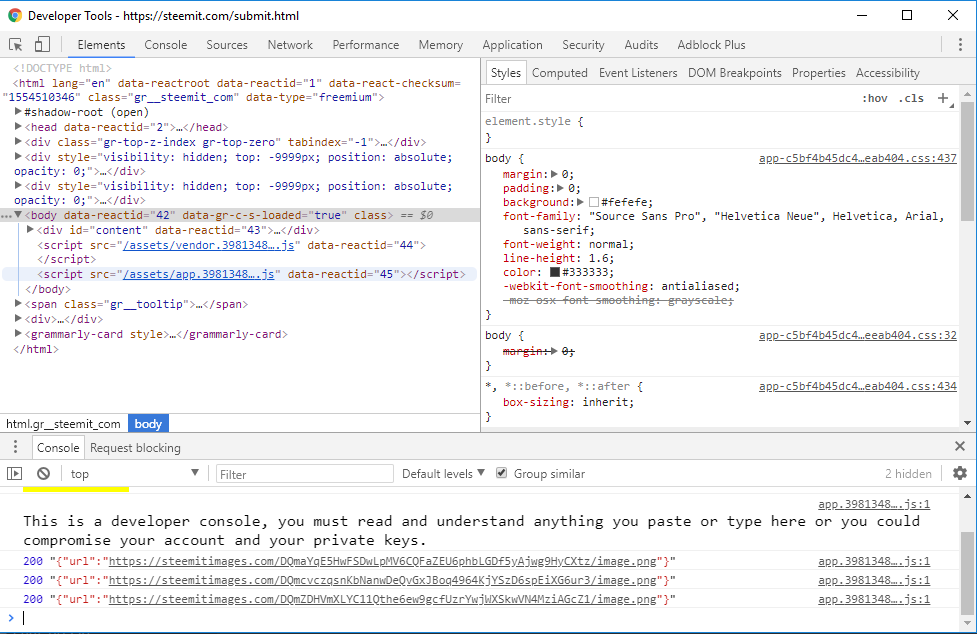This screenshot has width=977, height=634.
Task: Expand the span class gr__tooltip node
Action: [18, 303]
